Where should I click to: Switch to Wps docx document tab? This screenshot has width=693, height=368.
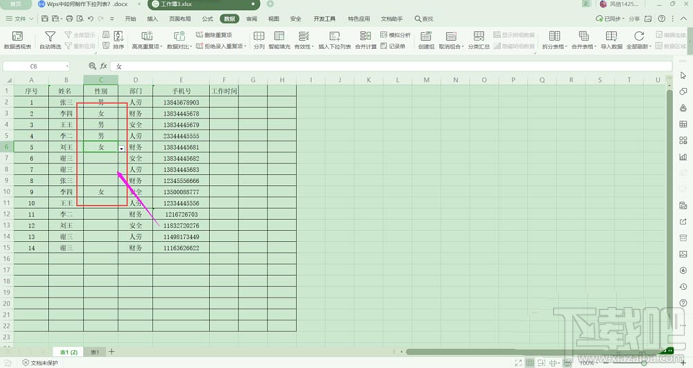pyautogui.click(x=87, y=4)
